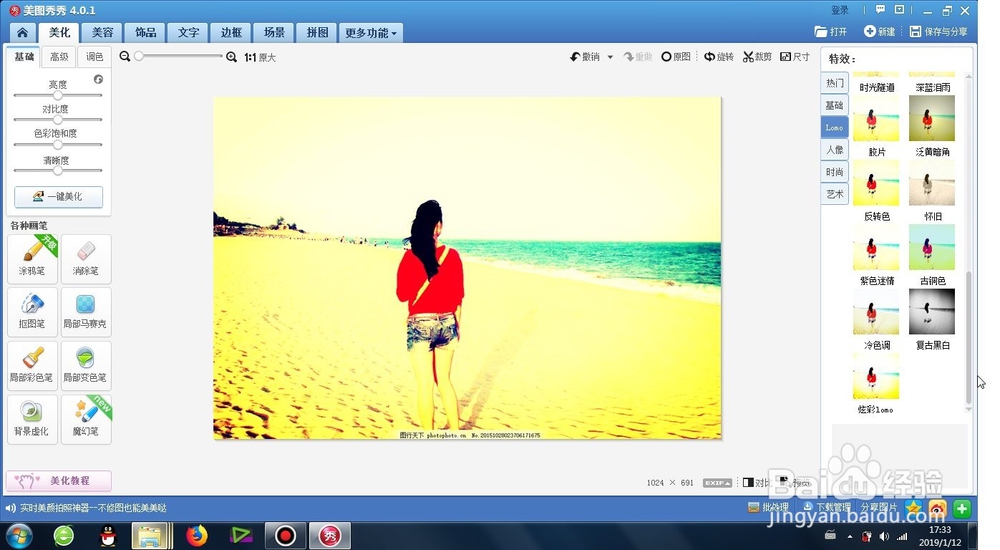Image resolution: width=1000 pixels, height=550 pixels.
Task: Select the 局部彩色笔 local color brush
Action: tap(33, 366)
